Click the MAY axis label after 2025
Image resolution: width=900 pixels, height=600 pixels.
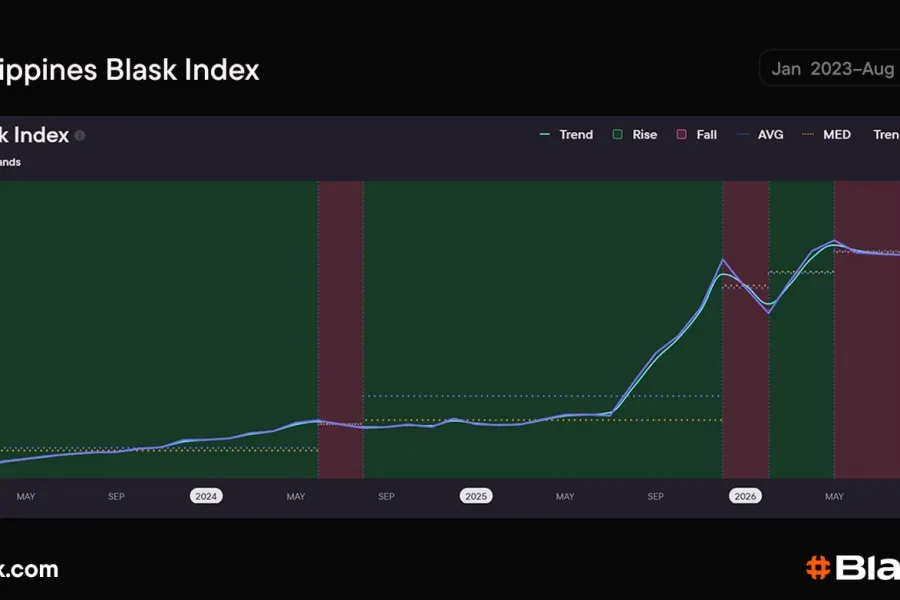tap(565, 496)
